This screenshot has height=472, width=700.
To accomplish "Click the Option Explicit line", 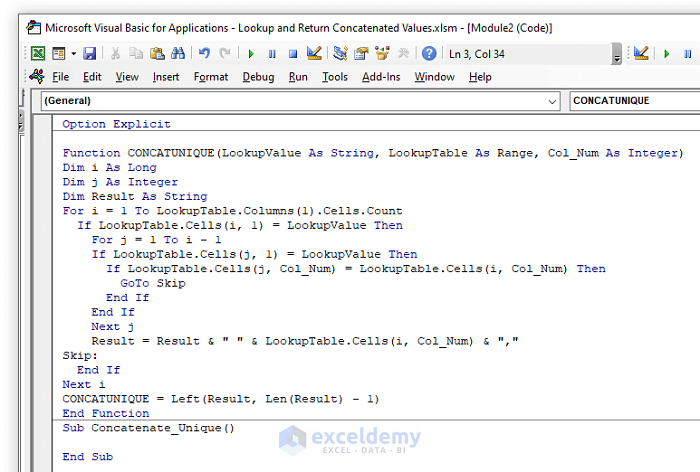I will click(x=116, y=124).
